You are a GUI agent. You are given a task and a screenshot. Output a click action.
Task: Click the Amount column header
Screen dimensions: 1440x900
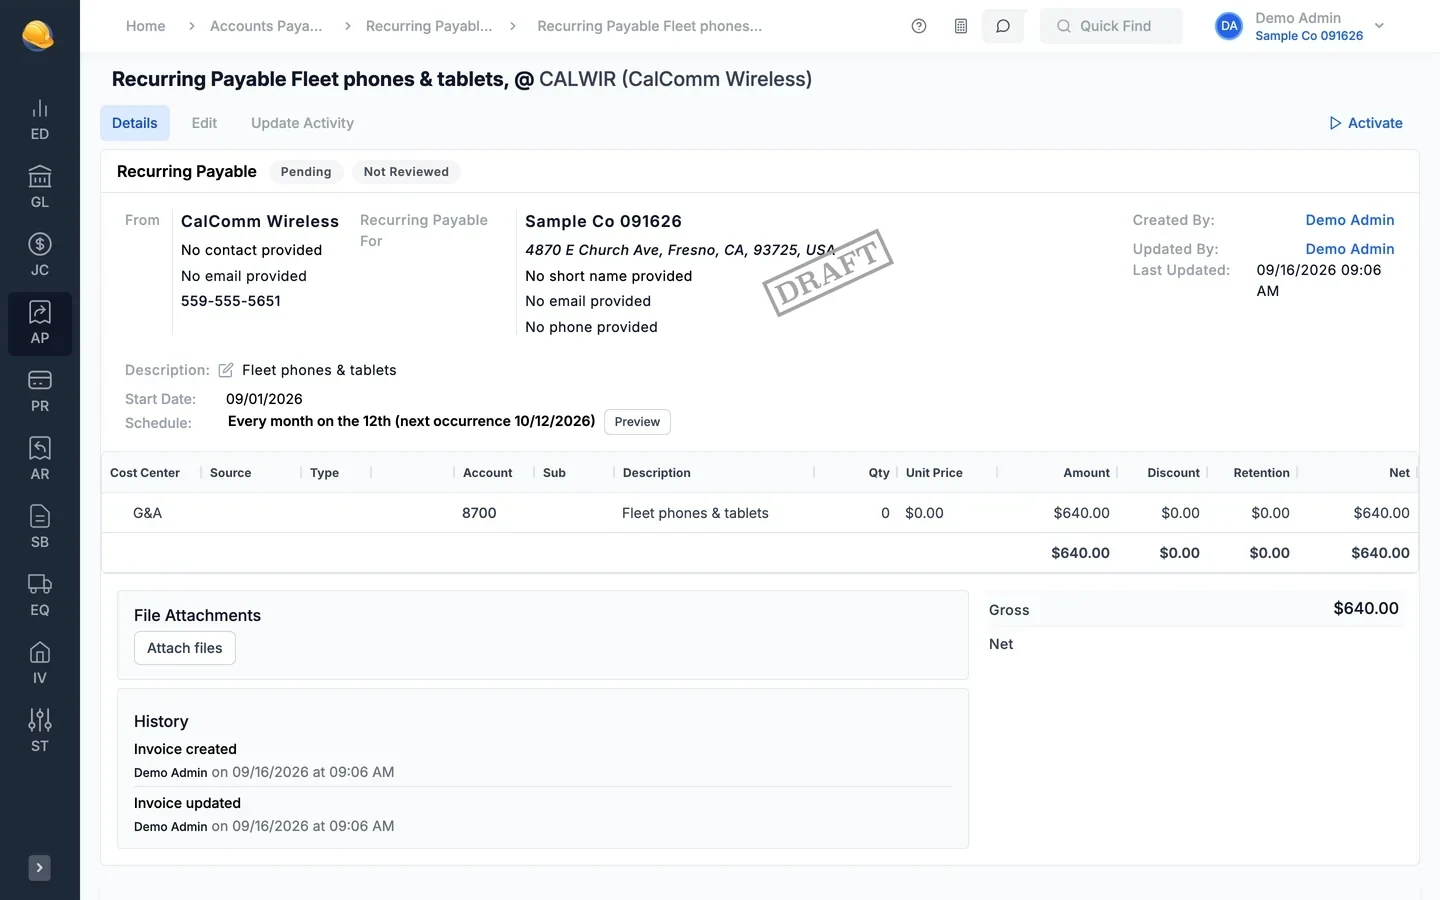1086,473
